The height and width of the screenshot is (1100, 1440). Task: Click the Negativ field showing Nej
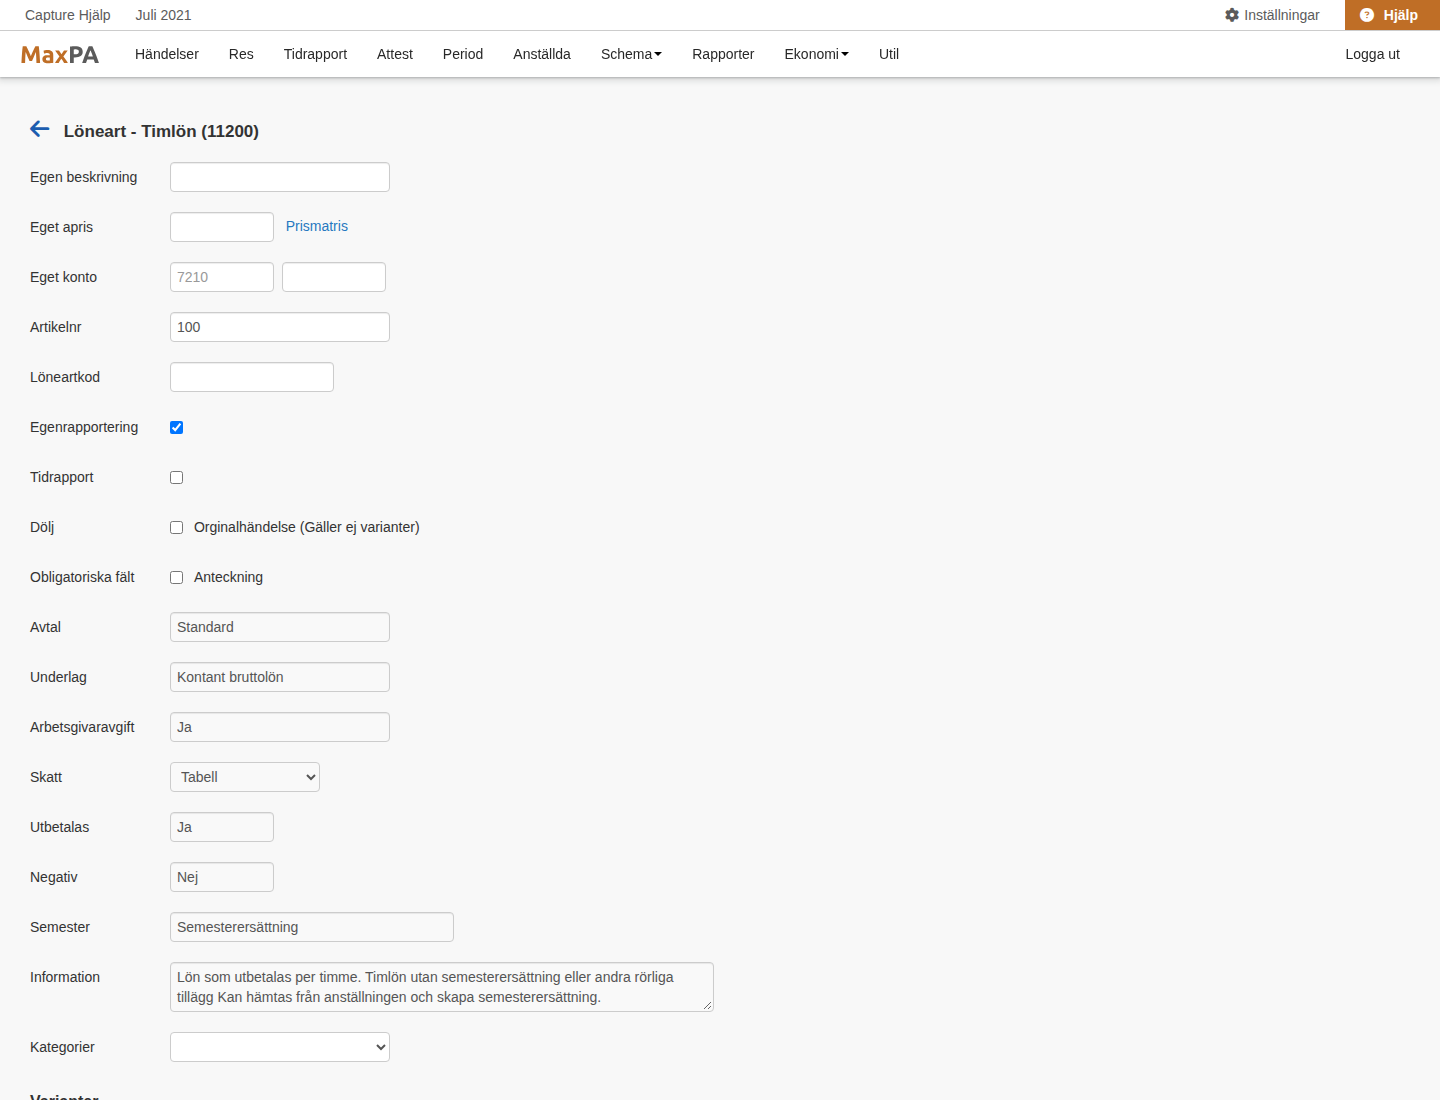(222, 877)
